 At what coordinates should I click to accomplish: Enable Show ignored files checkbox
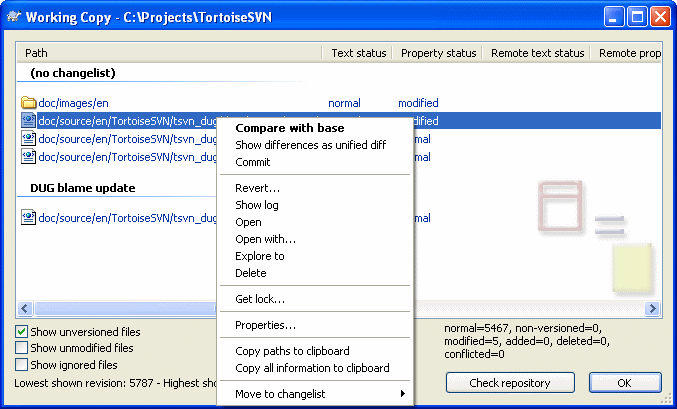(21, 365)
